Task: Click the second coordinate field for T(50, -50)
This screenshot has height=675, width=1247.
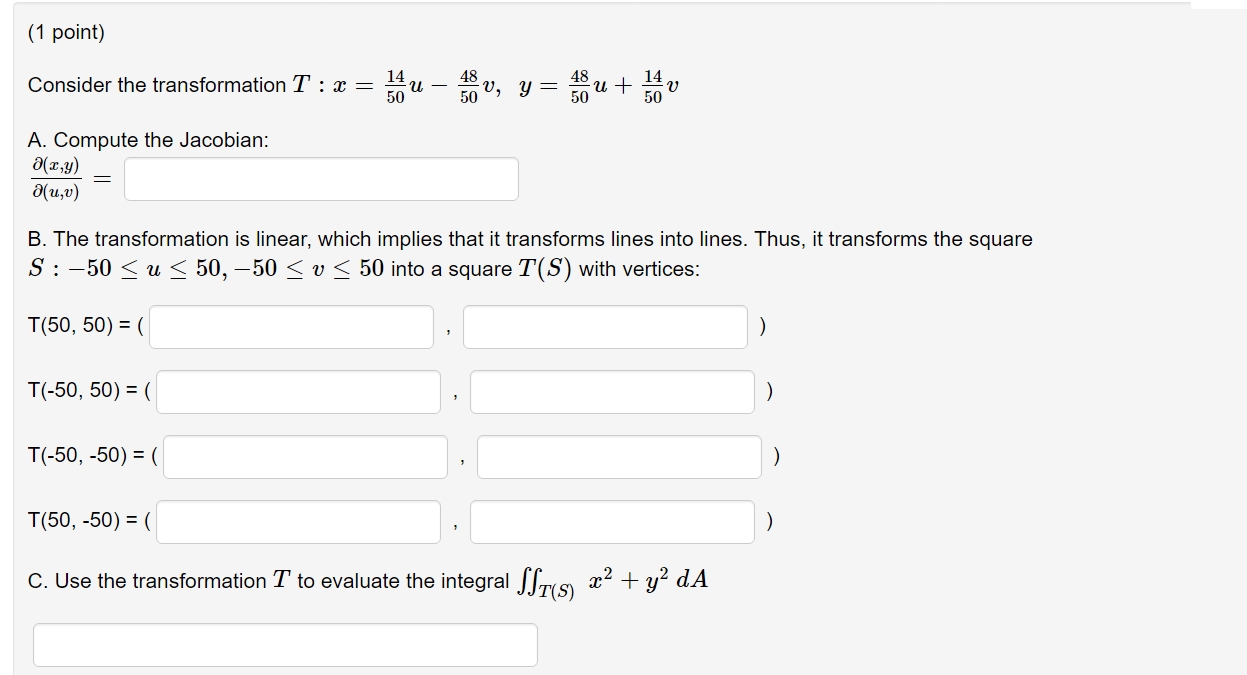Action: 612,521
